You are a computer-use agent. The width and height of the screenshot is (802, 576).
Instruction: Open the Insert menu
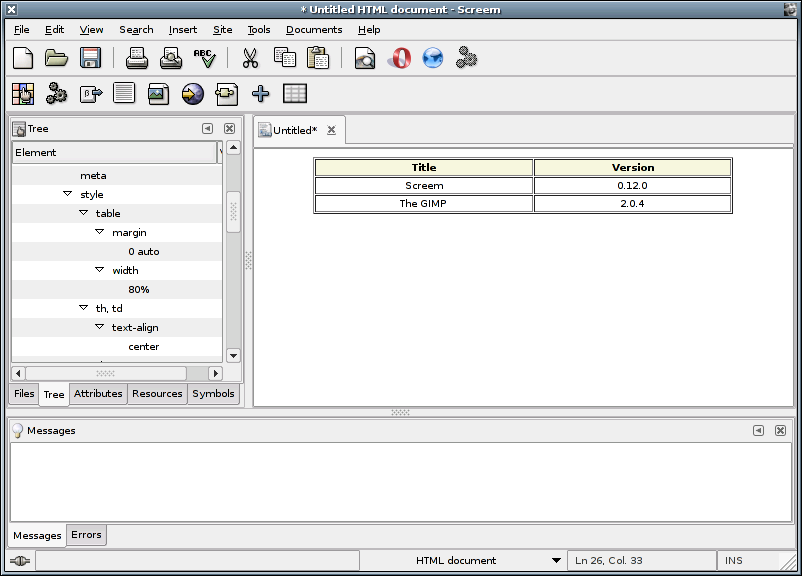(x=183, y=30)
